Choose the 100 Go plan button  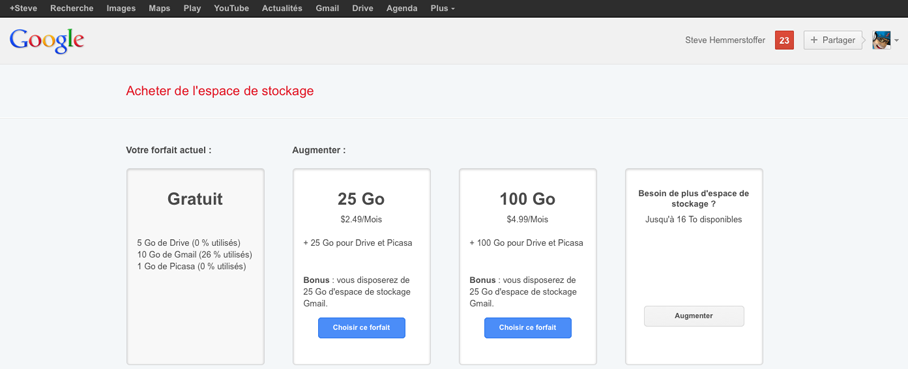(x=528, y=328)
